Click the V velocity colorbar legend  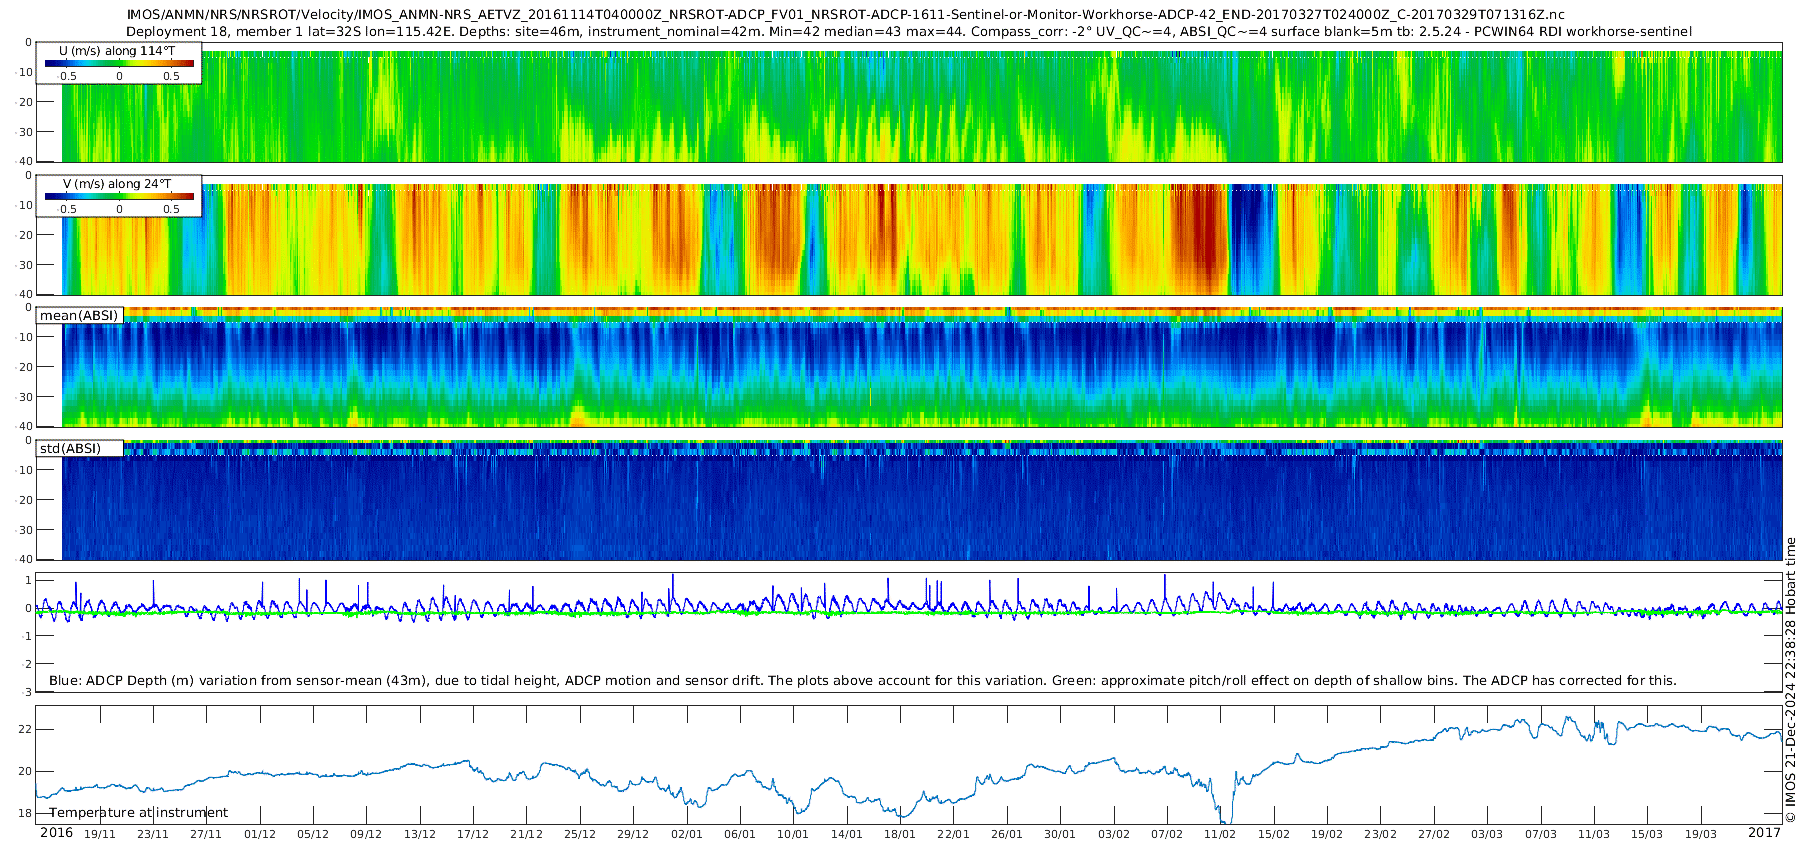pos(119,196)
